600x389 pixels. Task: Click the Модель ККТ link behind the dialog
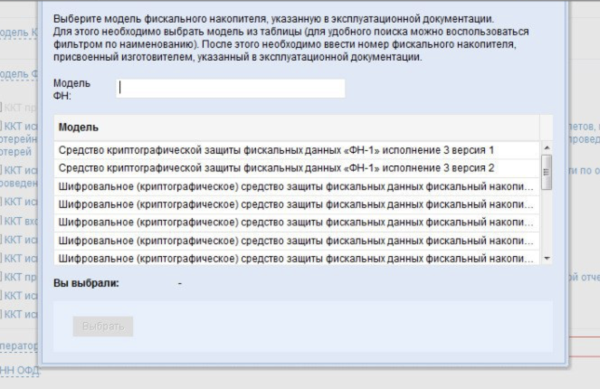coord(19,33)
